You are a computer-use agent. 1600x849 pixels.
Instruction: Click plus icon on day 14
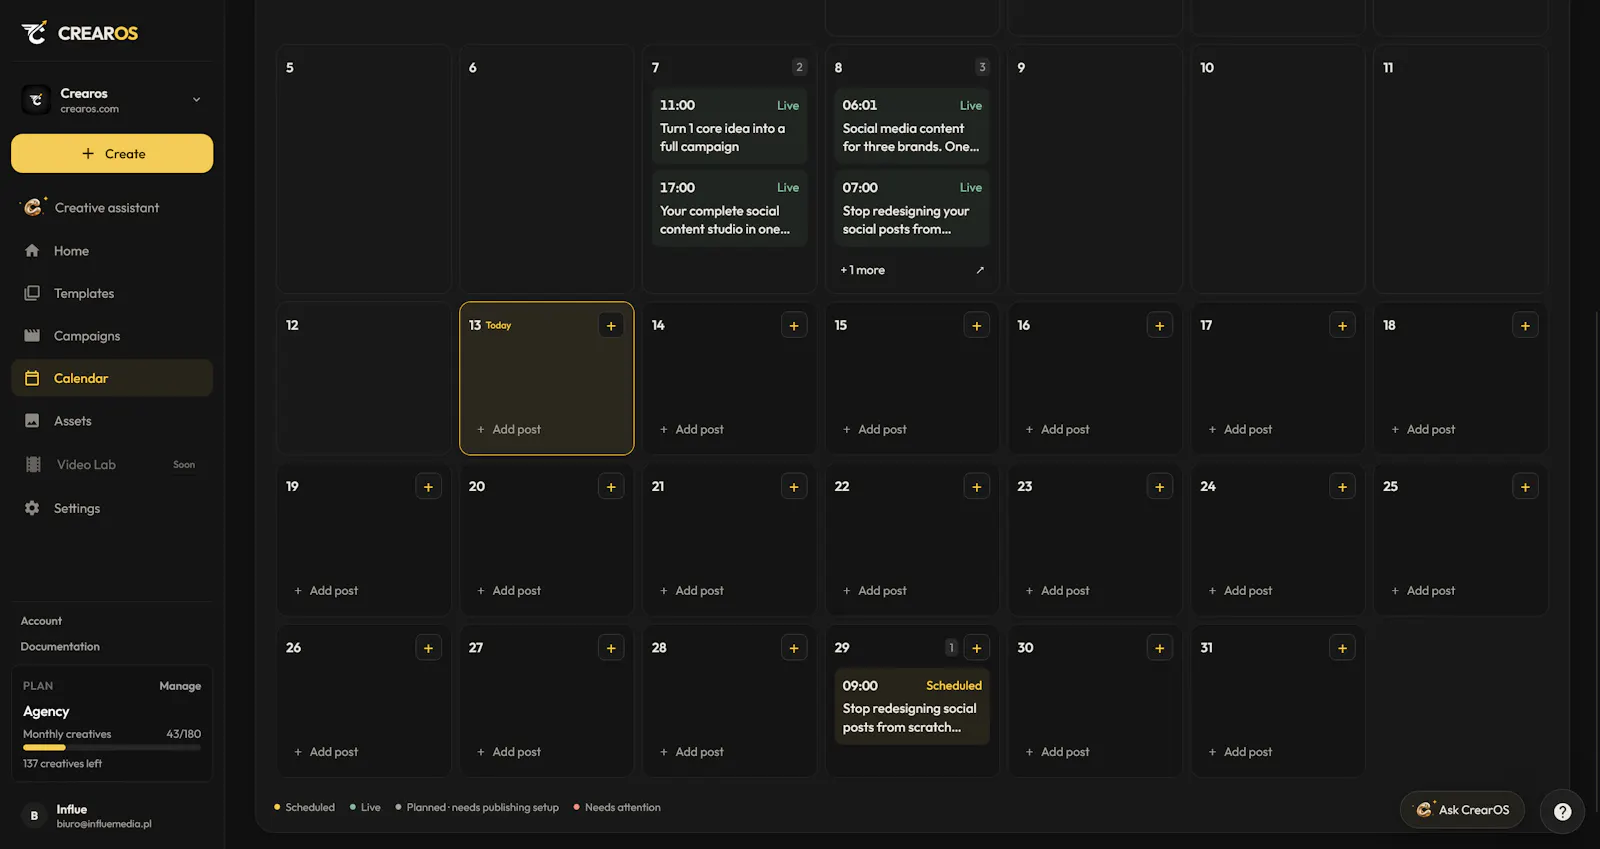coord(794,326)
